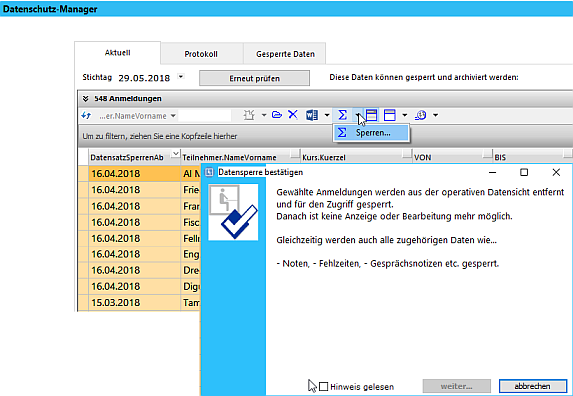Click the blue X delete icon
Image resolution: width=573 pixels, height=396 pixels.
pyautogui.click(x=293, y=115)
